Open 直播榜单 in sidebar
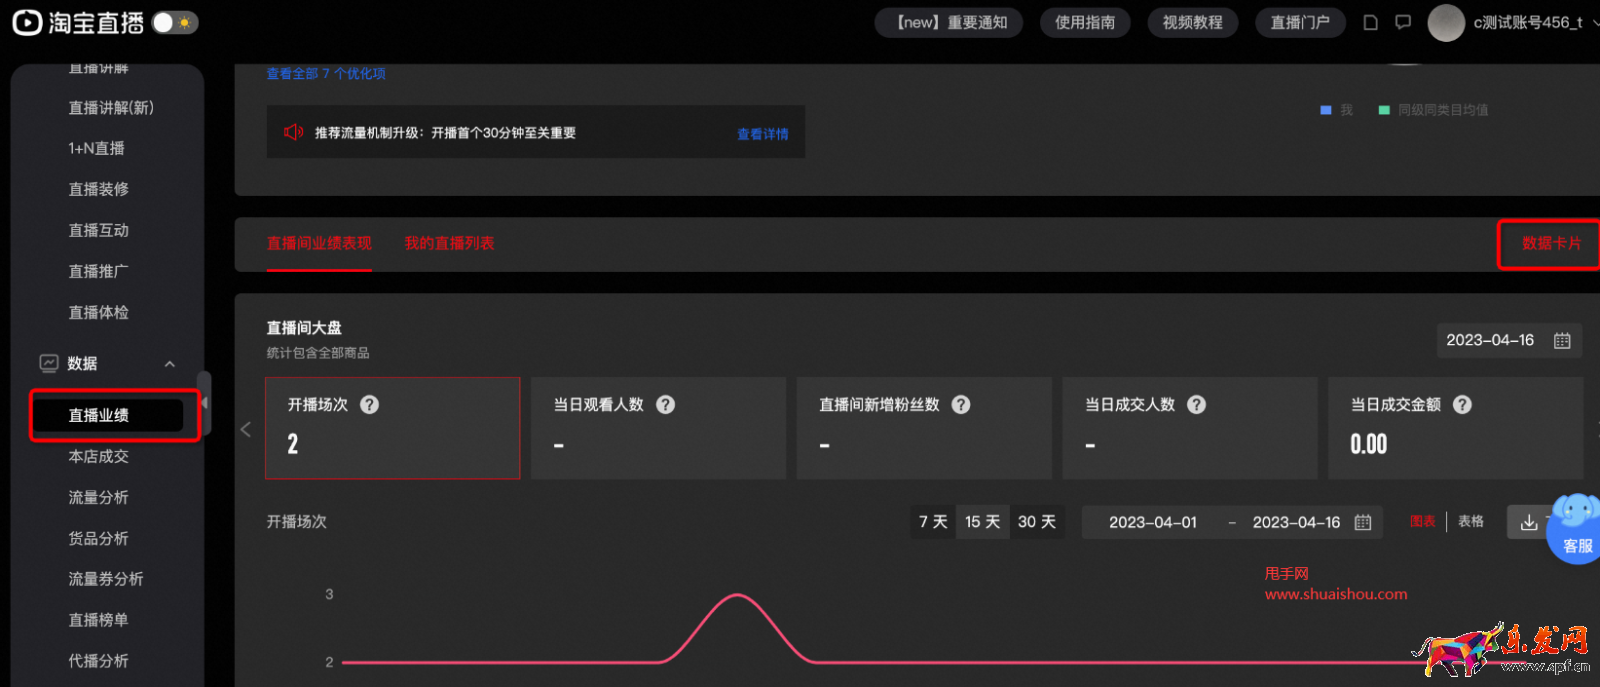 coord(99,620)
